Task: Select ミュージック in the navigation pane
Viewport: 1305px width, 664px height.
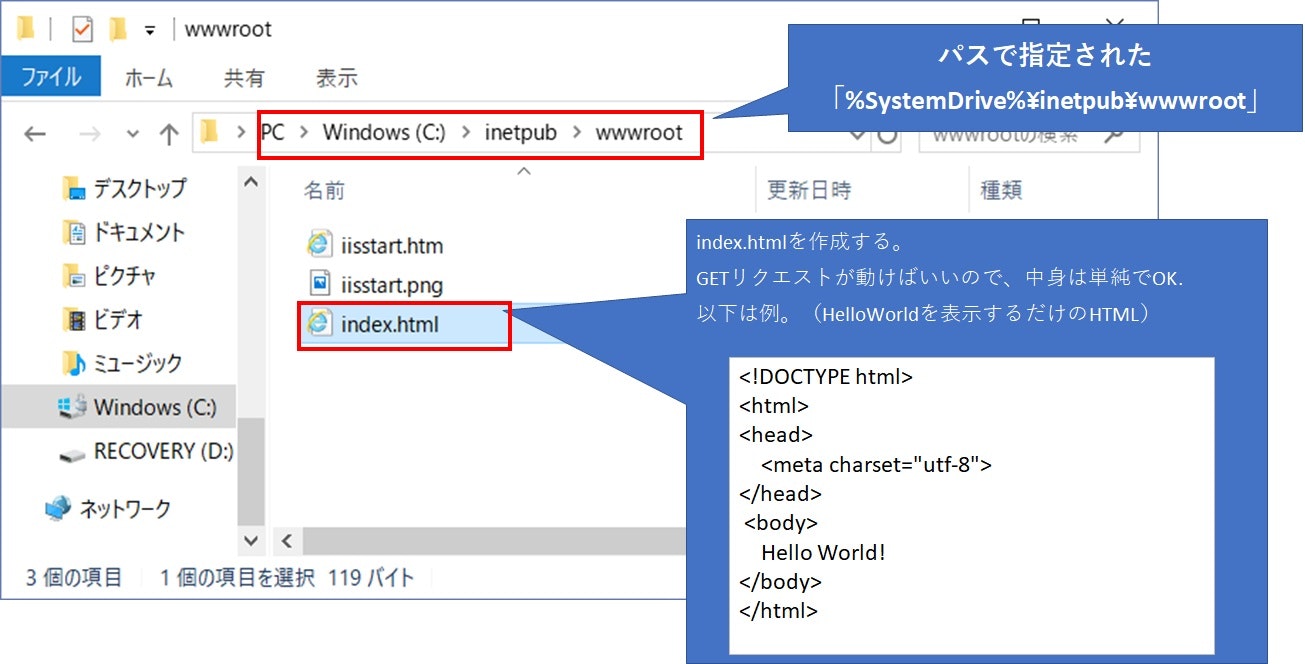Action: coord(138,363)
